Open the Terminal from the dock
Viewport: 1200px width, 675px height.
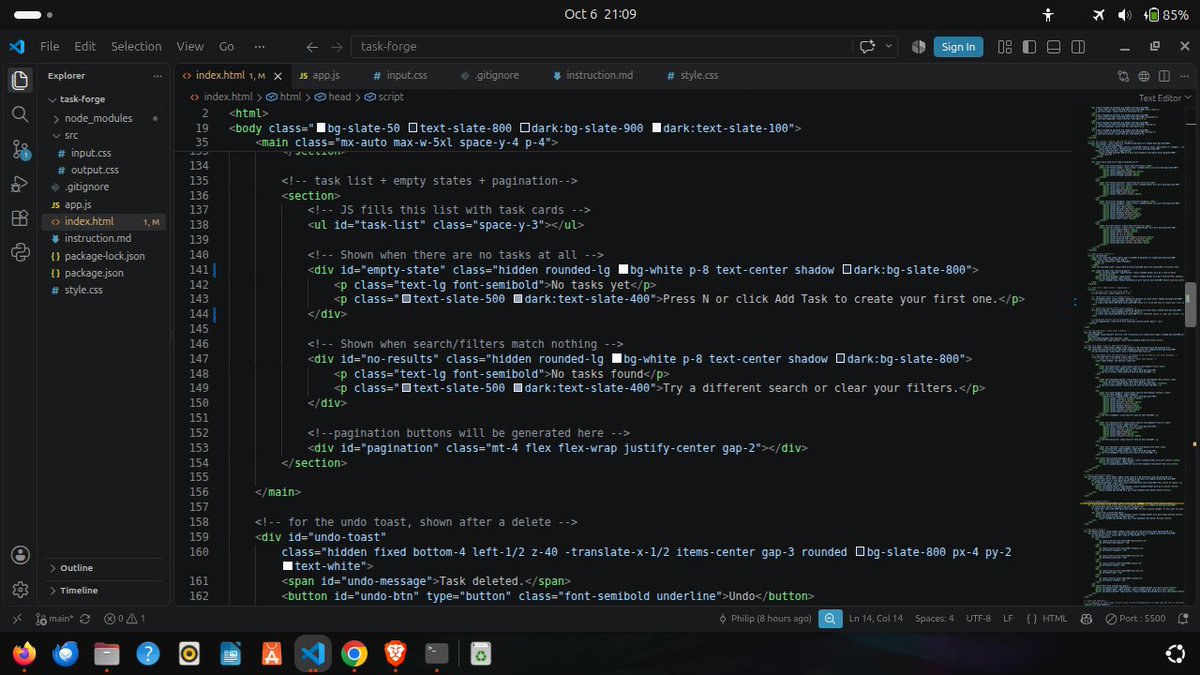pyautogui.click(x=436, y=654)
